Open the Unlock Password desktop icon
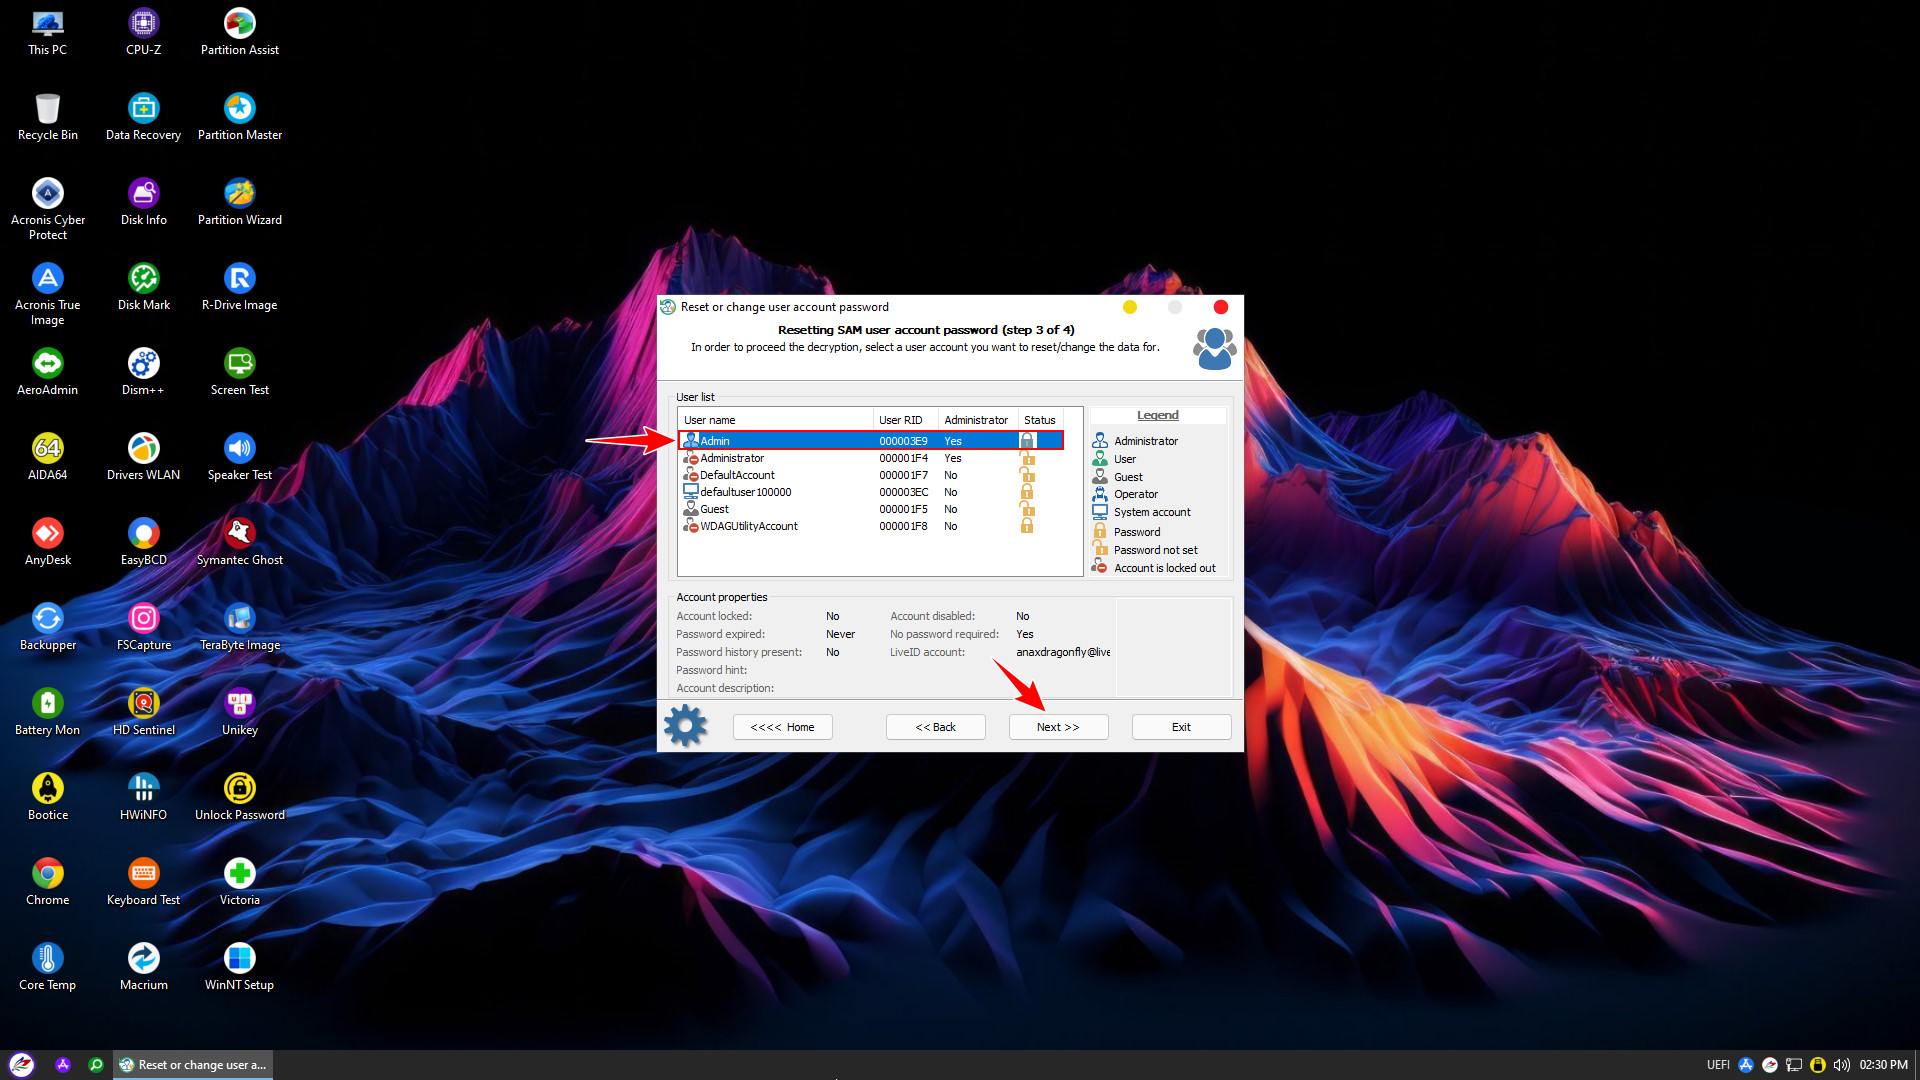The height and width of the screenshot is (1080, 1920). (239, 789)
